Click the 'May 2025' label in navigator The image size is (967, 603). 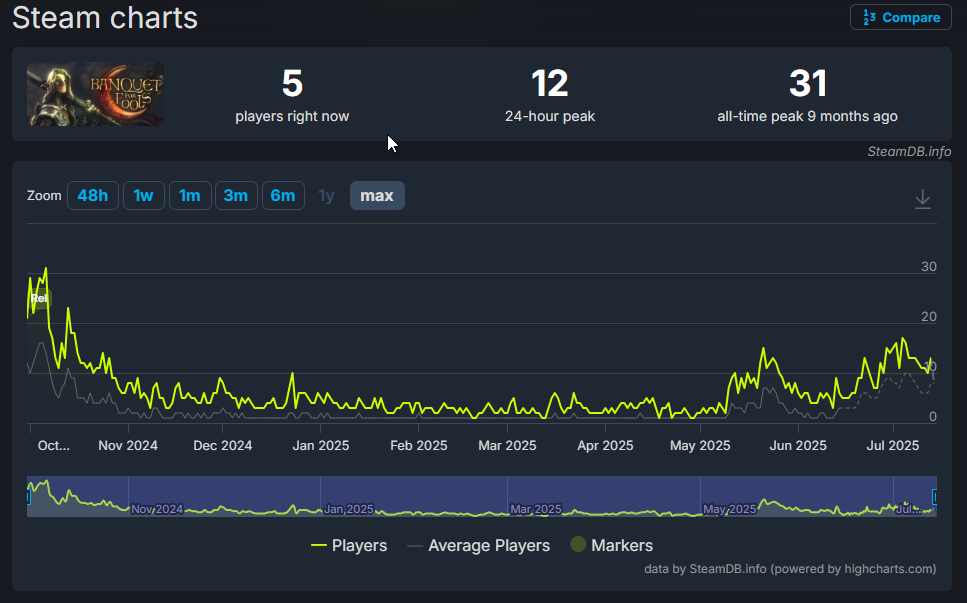point(730,509)
